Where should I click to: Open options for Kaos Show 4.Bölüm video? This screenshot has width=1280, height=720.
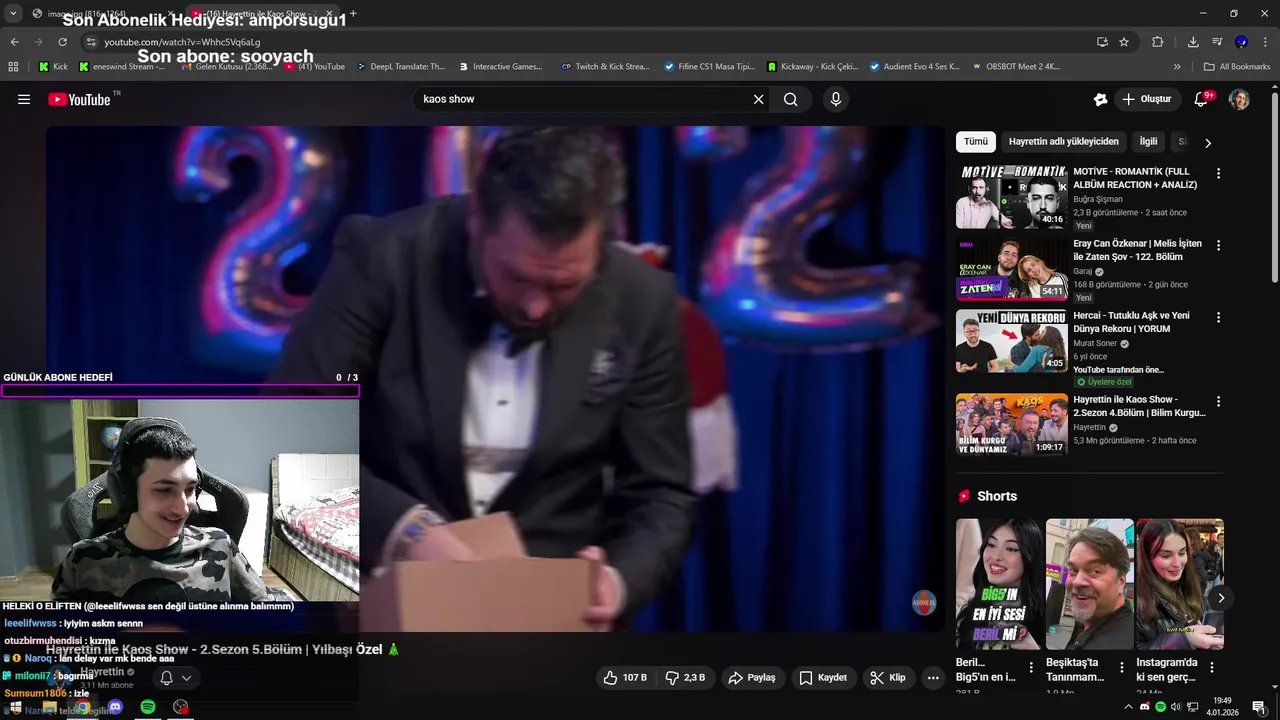click(1218, 401)
